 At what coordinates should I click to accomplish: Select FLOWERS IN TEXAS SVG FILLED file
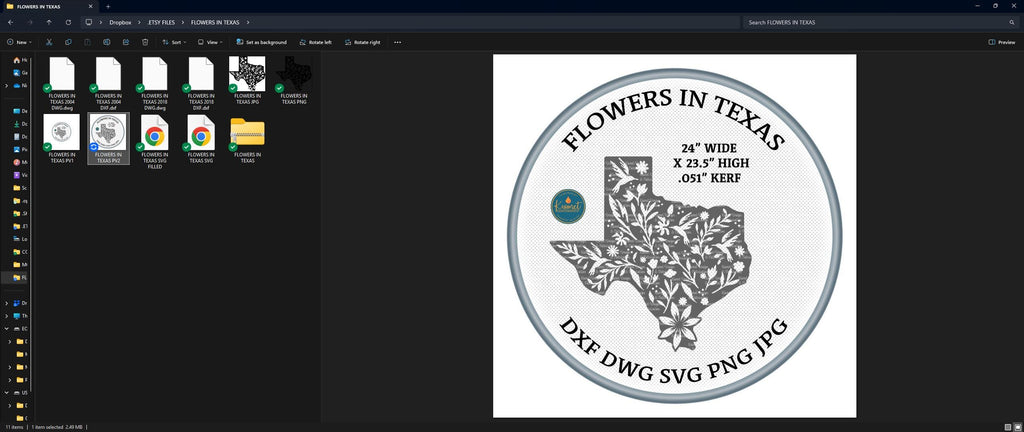point(155,142)
